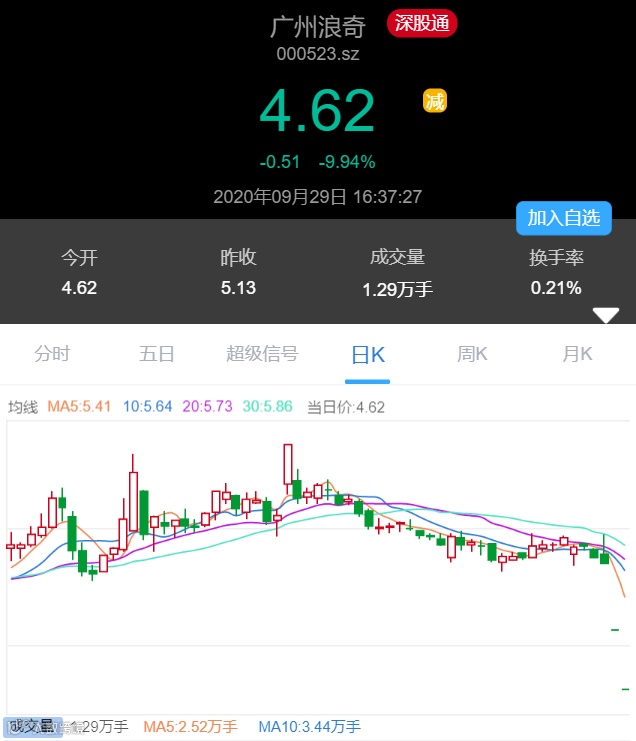The width and height of the screenshot is (636, 741).
Task: Open 超级信号 tab
Action: [x=262, y=353]
